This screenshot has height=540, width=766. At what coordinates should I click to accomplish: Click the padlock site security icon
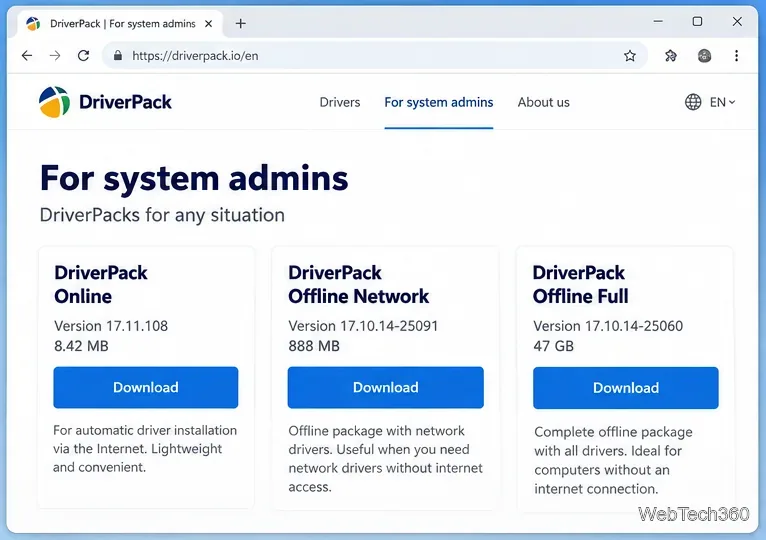(x=117, y=56)
